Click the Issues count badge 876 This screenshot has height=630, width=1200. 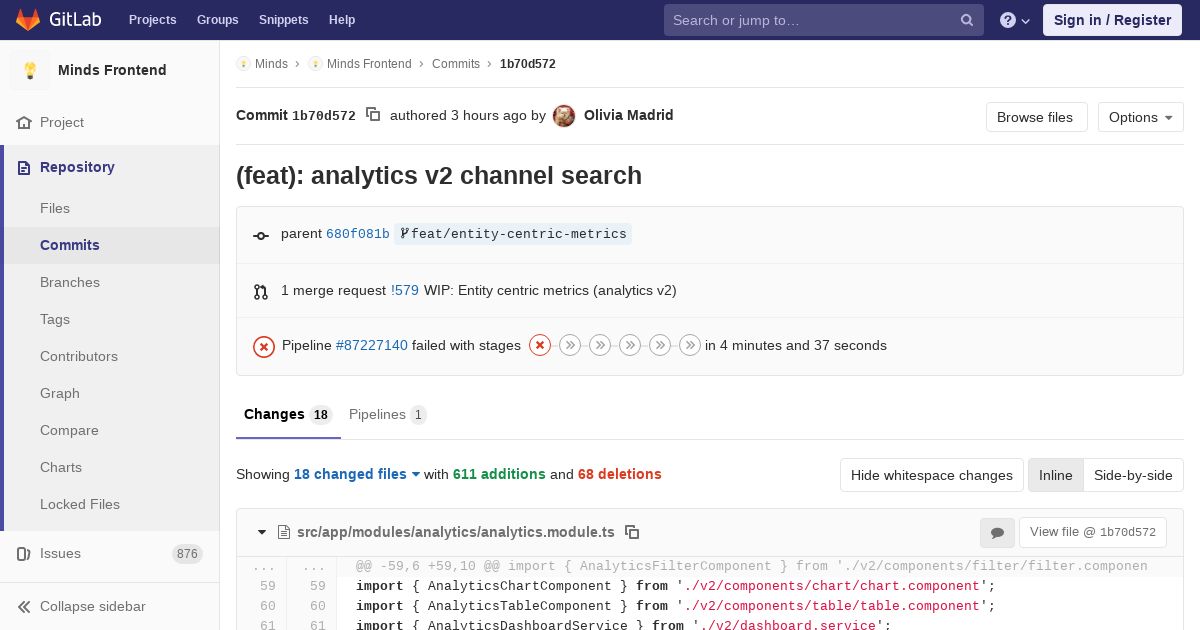[187, 554]
